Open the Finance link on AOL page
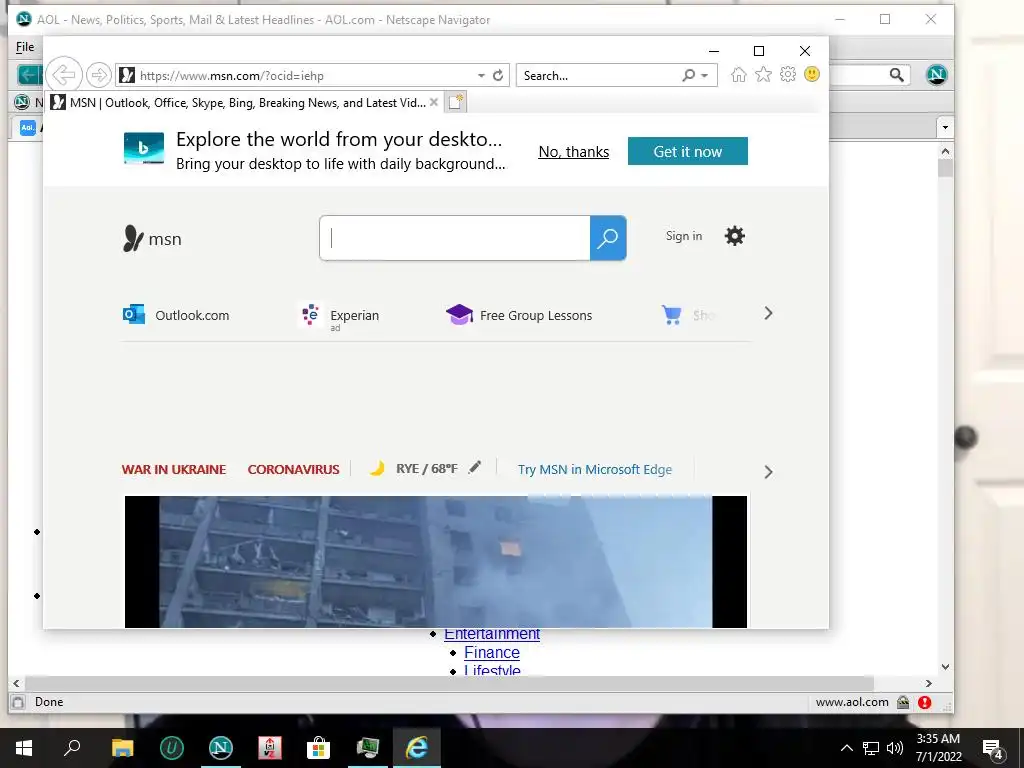 [492, 652]
